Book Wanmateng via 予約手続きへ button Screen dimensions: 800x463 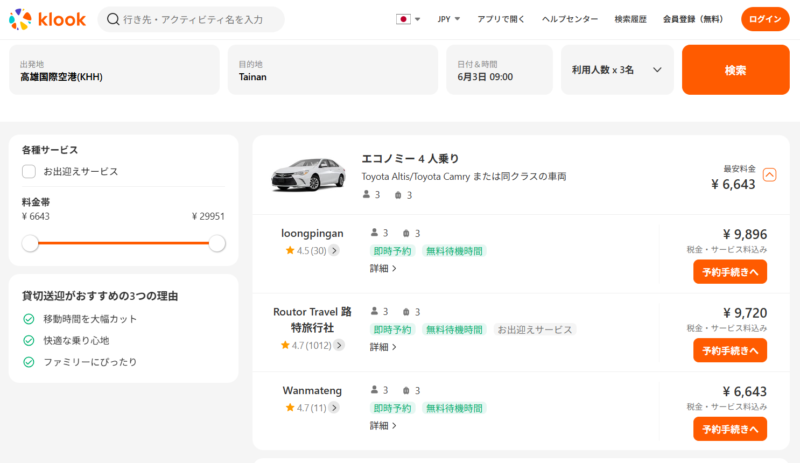point(730,429)
